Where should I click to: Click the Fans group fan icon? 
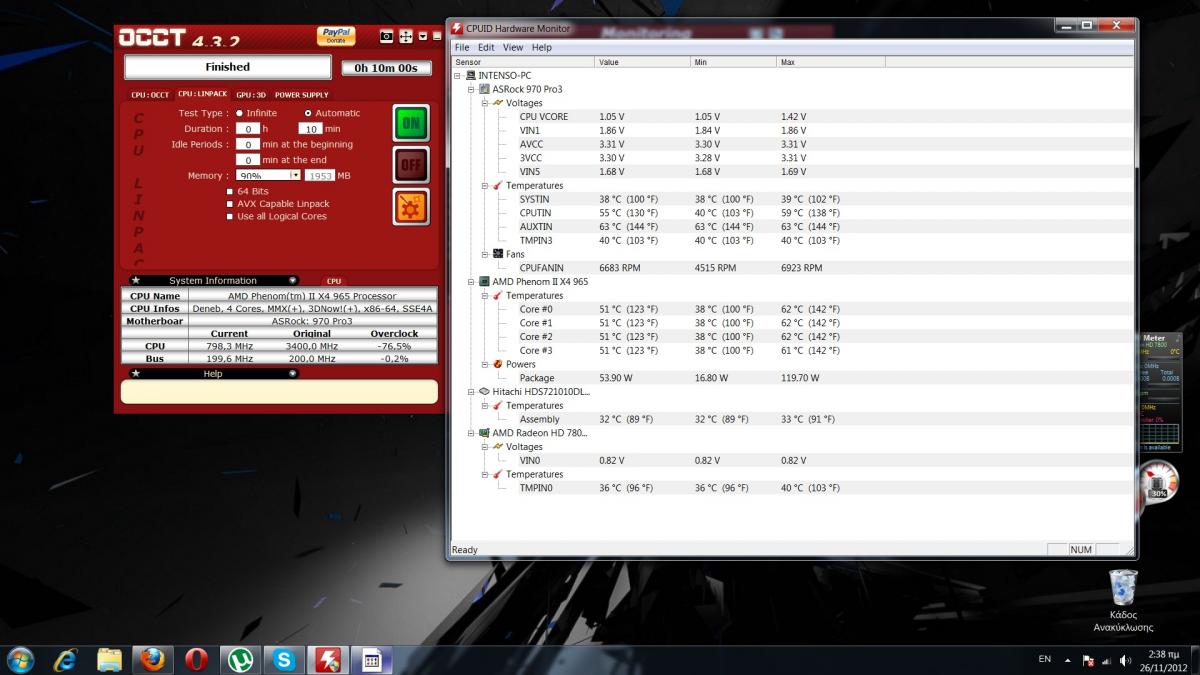pos(498,254)
